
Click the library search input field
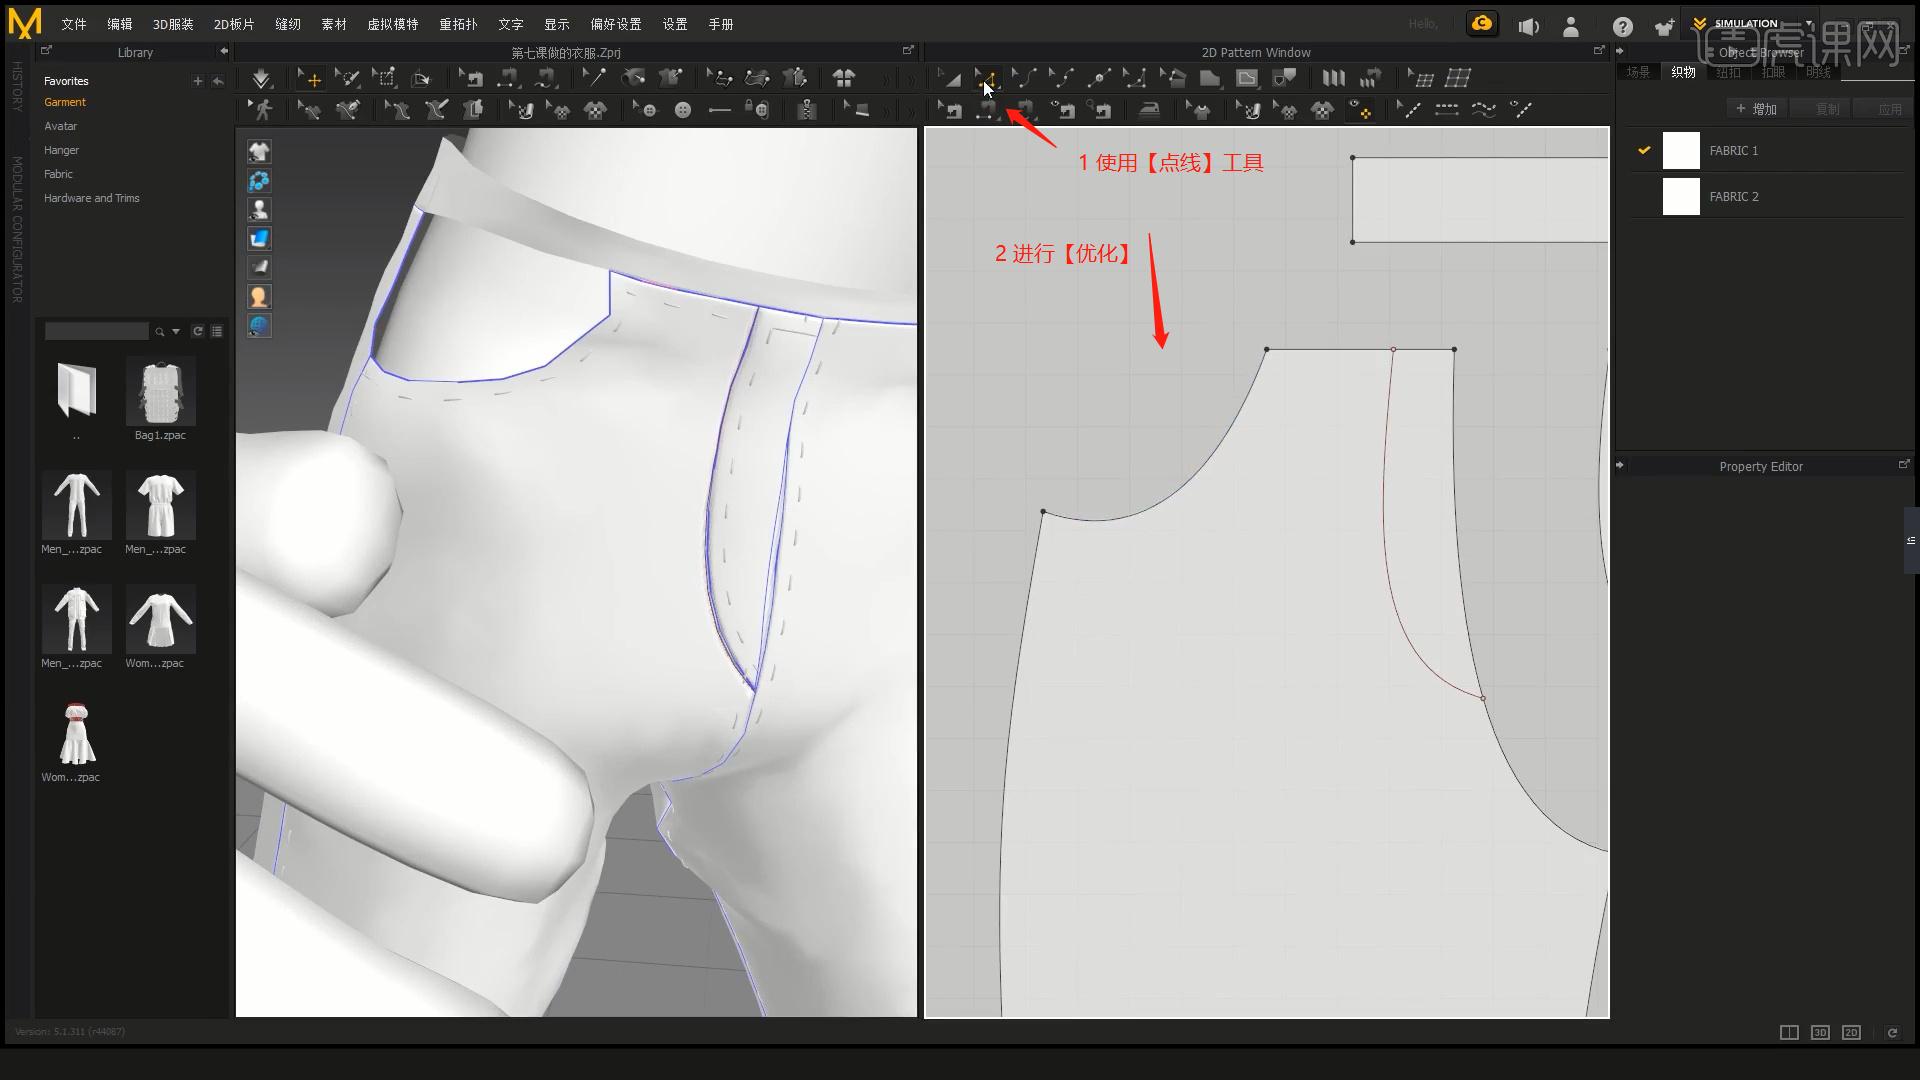96,331
